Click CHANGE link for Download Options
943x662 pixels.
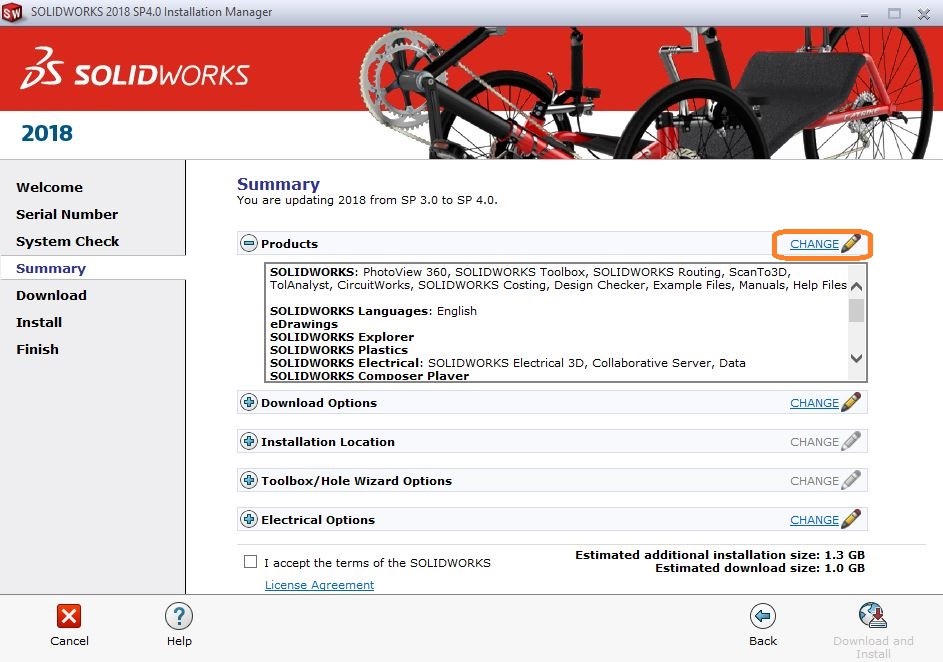tap(814, 403)
